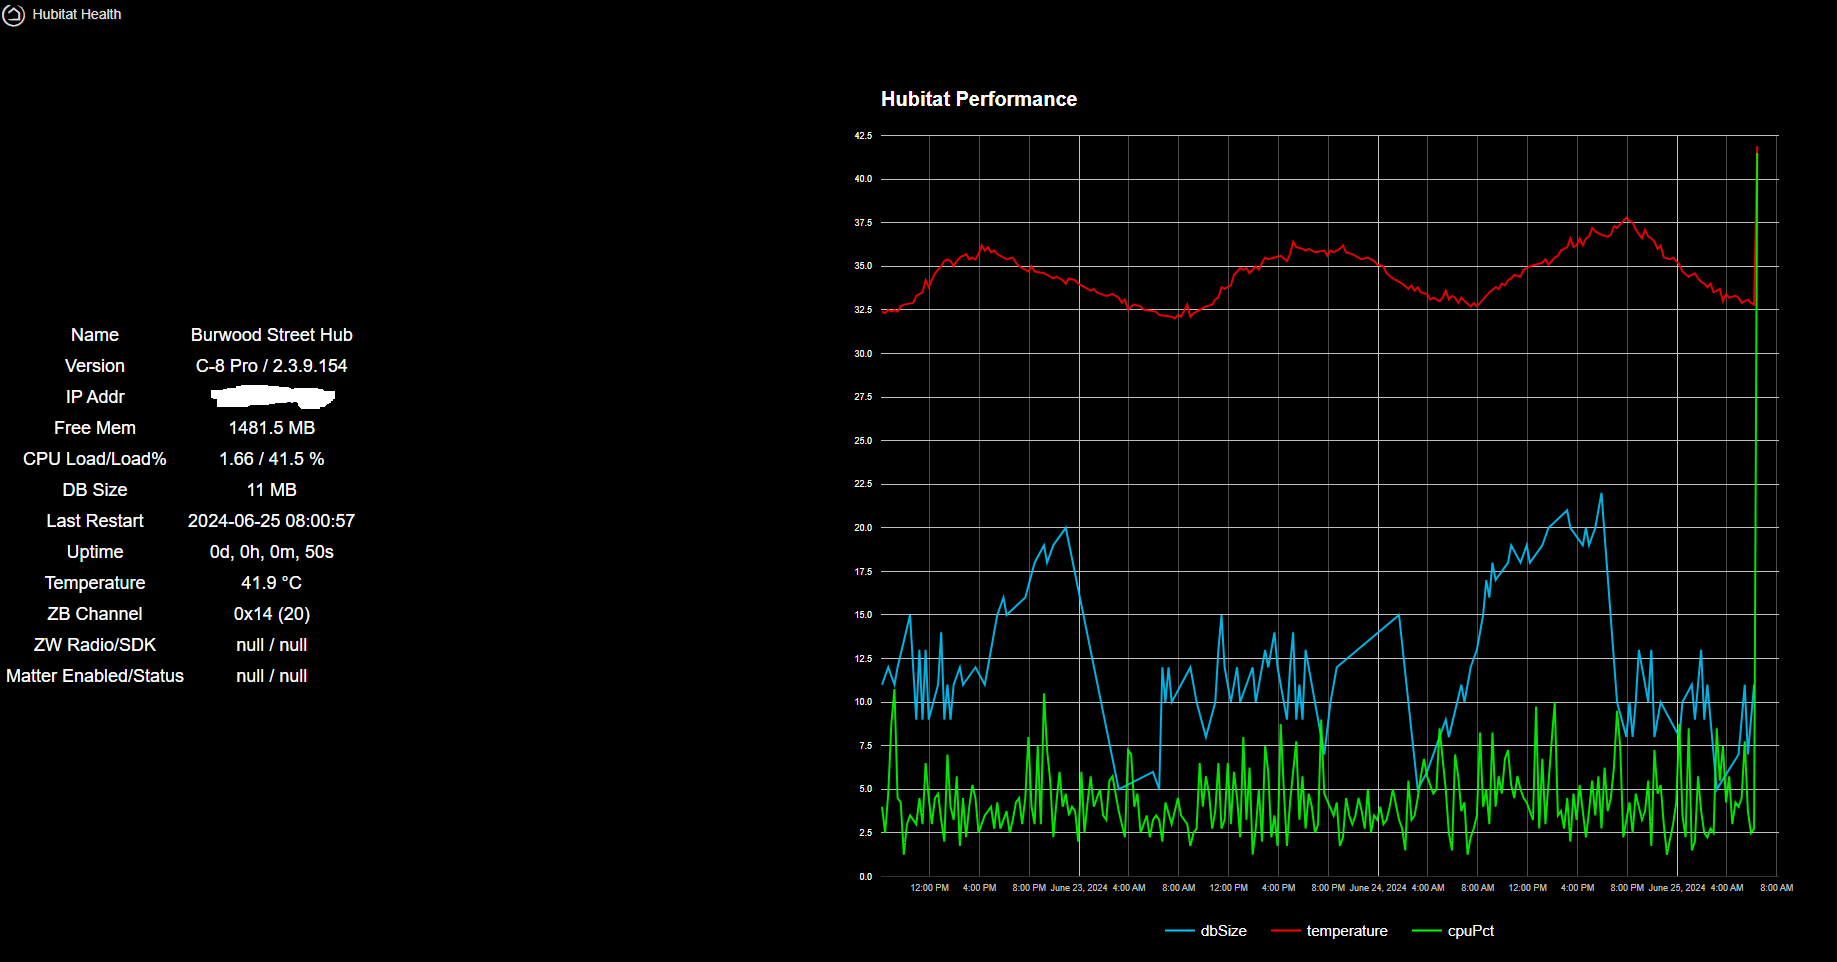Click the version value C-8 Pro / 2.3.9.154
Screen dimensions: 1837x962
click(x=272, y=366)
